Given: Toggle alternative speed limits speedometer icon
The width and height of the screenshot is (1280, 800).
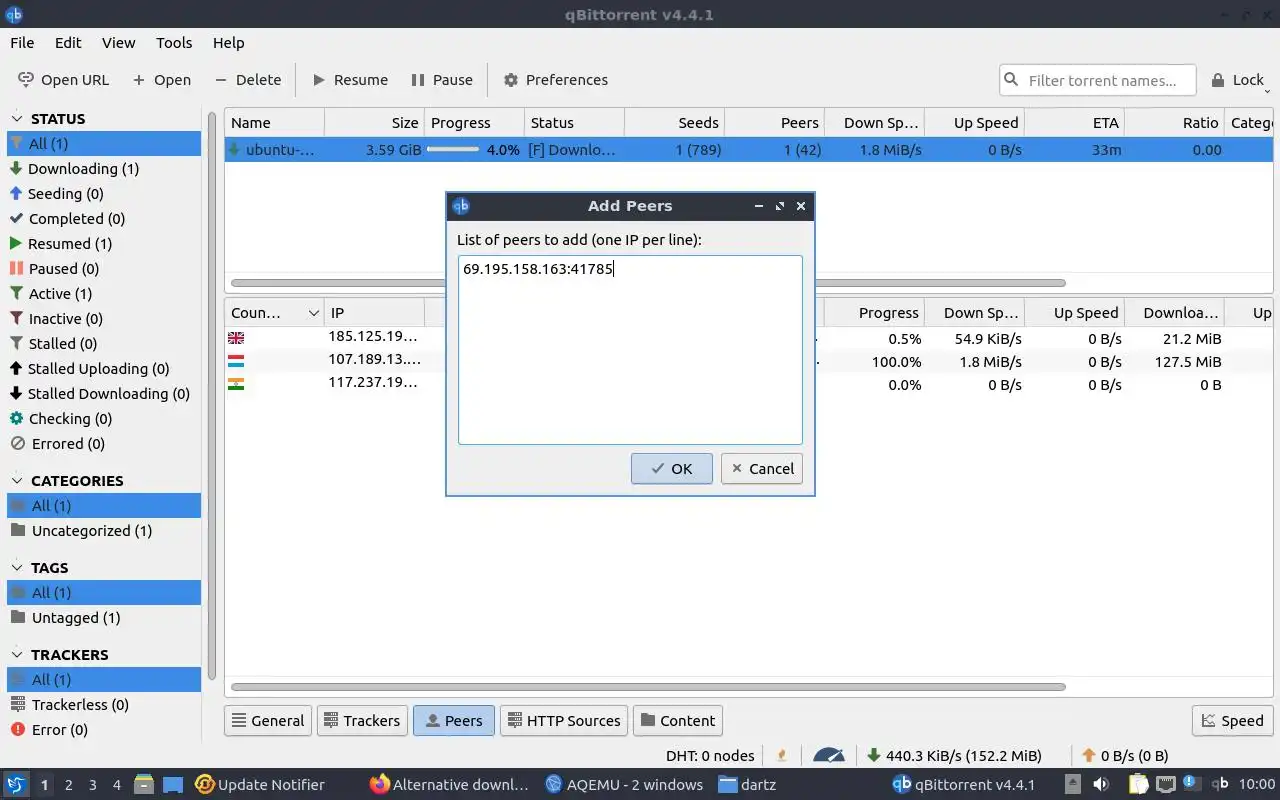Looking at the screenshot, I should (829, 756).
